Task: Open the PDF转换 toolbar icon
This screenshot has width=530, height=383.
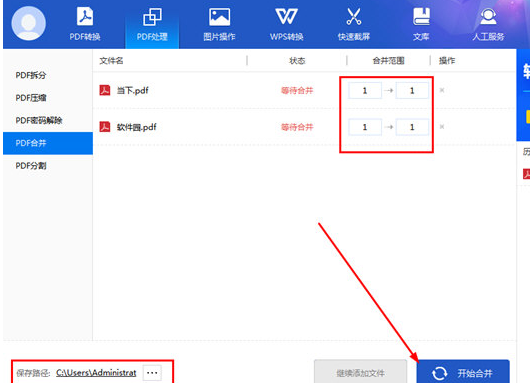Action: point(85,24)
